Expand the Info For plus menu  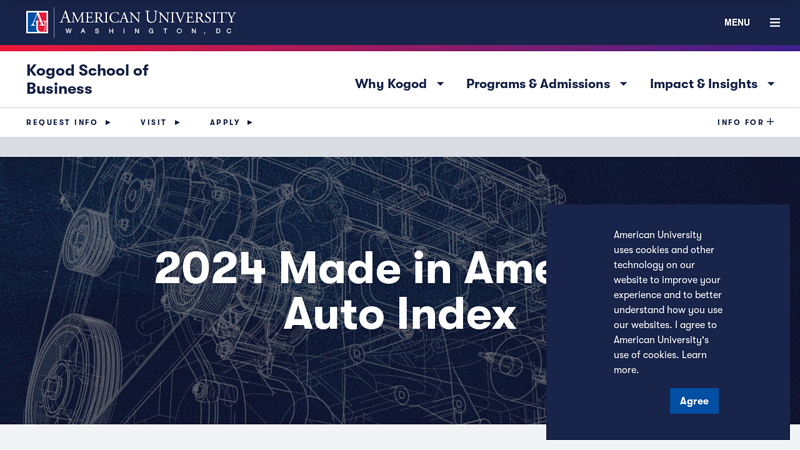[745, 122]
